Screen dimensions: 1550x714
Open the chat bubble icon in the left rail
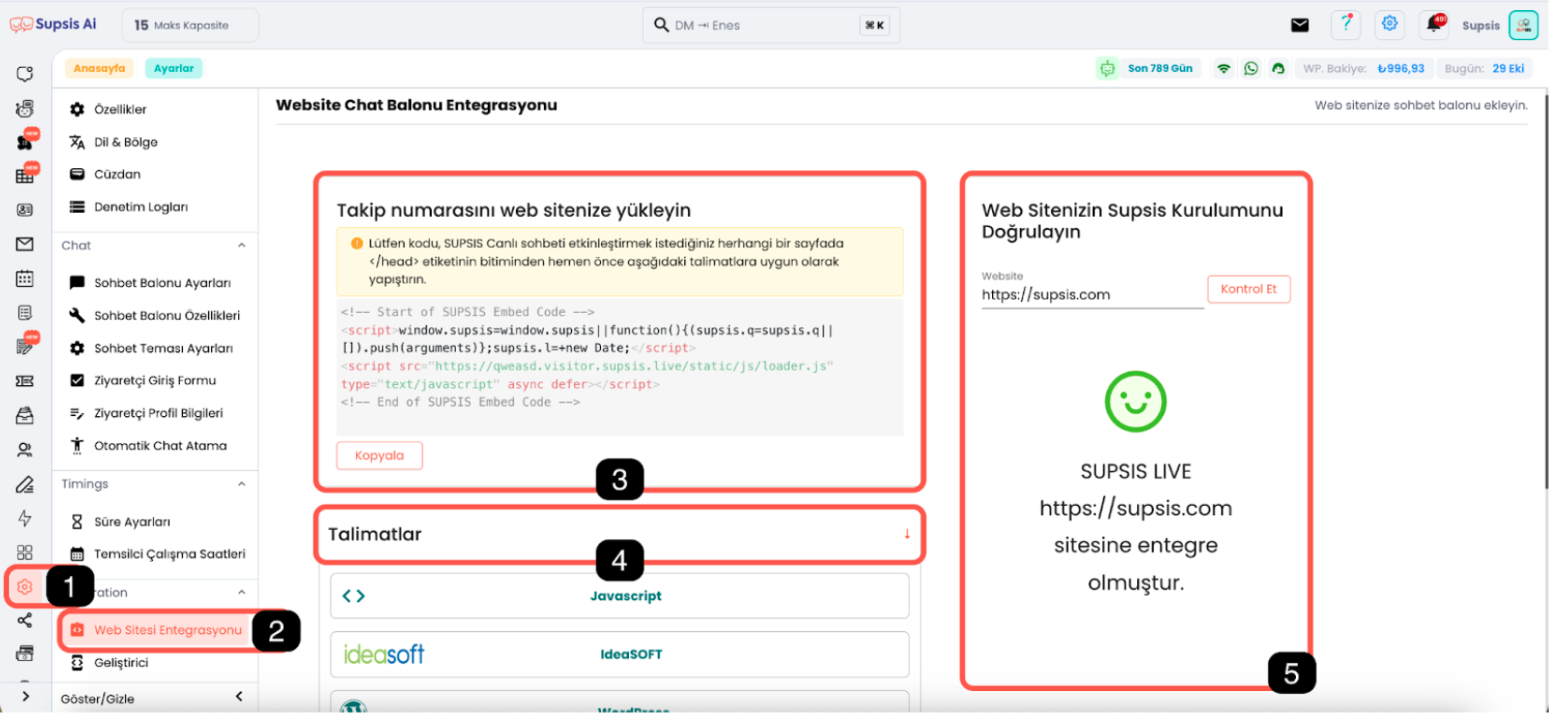coord(25,74)
